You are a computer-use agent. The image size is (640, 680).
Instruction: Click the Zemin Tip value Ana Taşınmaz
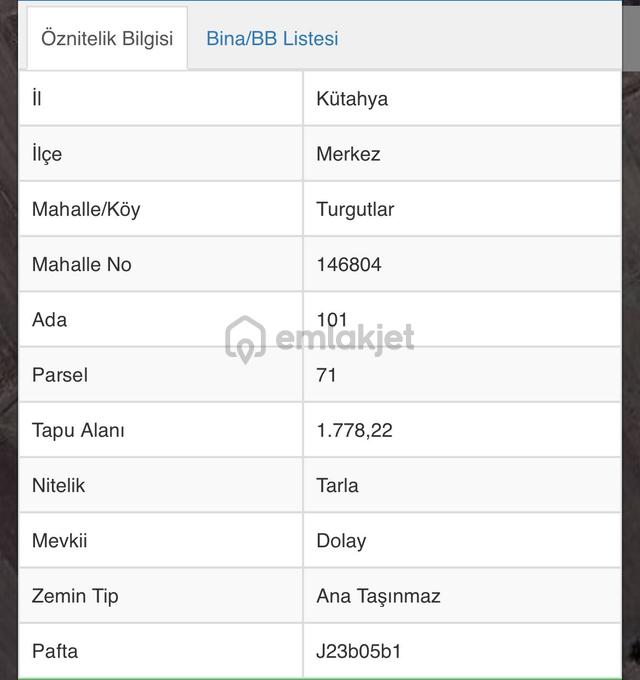pos(378,596)
